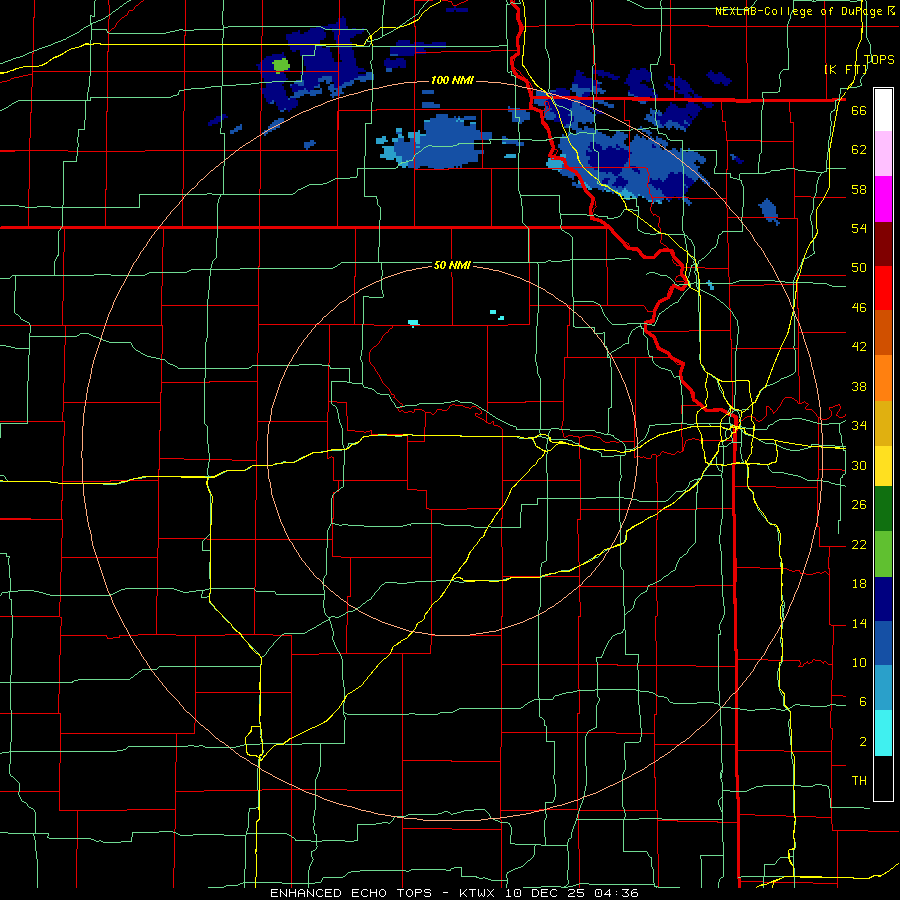This screenshot has height=900, width=900.
Task: Click the '6' label on the tops scale
Action: point(863,701)
